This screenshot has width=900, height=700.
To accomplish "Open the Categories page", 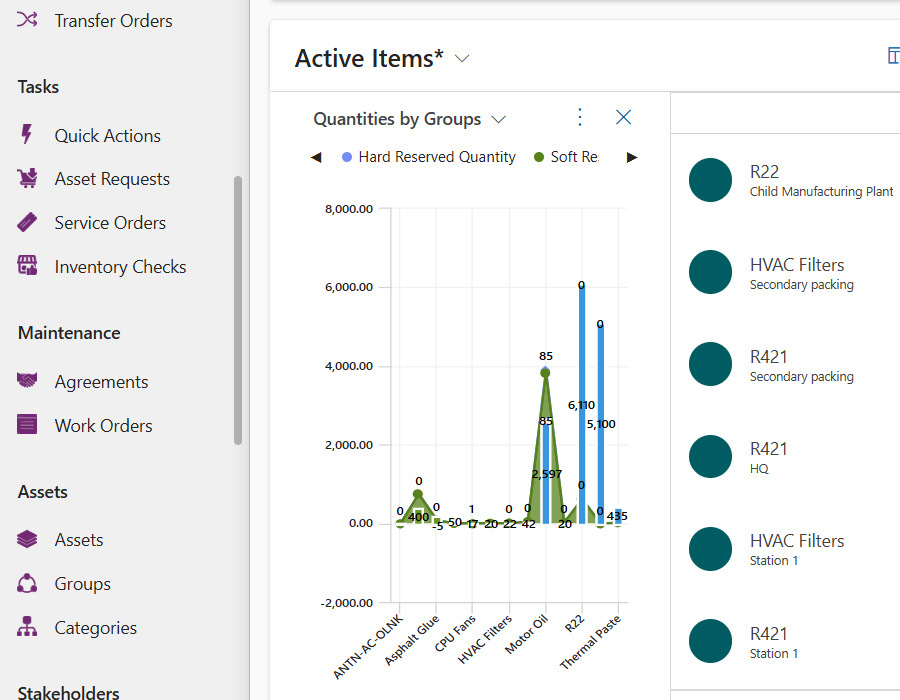I will tap(95, 628).
